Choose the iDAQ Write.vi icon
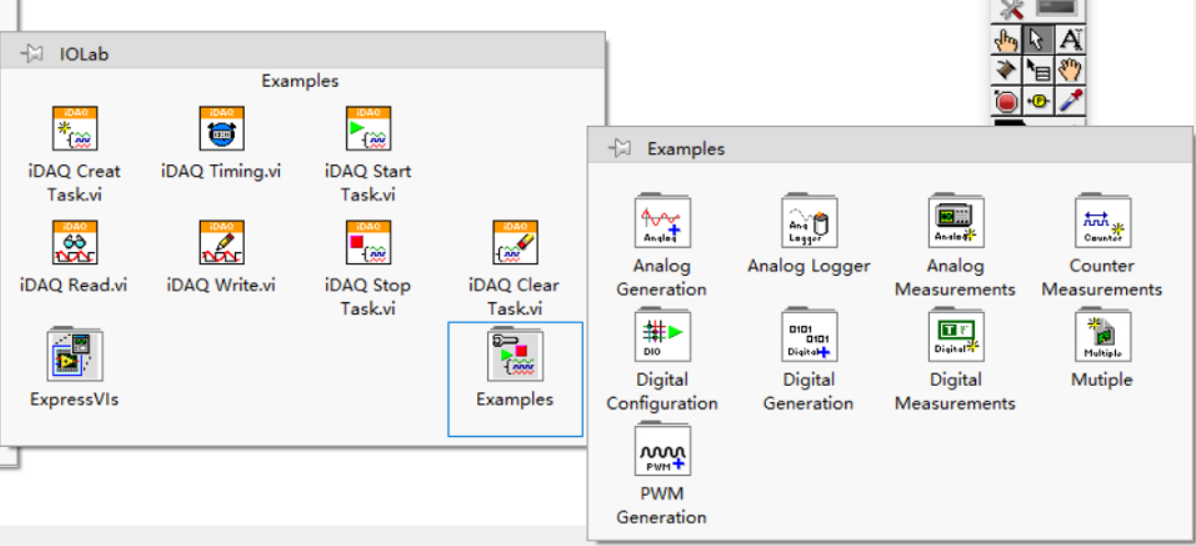Screen dimensions: 1196x546 [221, 242]
